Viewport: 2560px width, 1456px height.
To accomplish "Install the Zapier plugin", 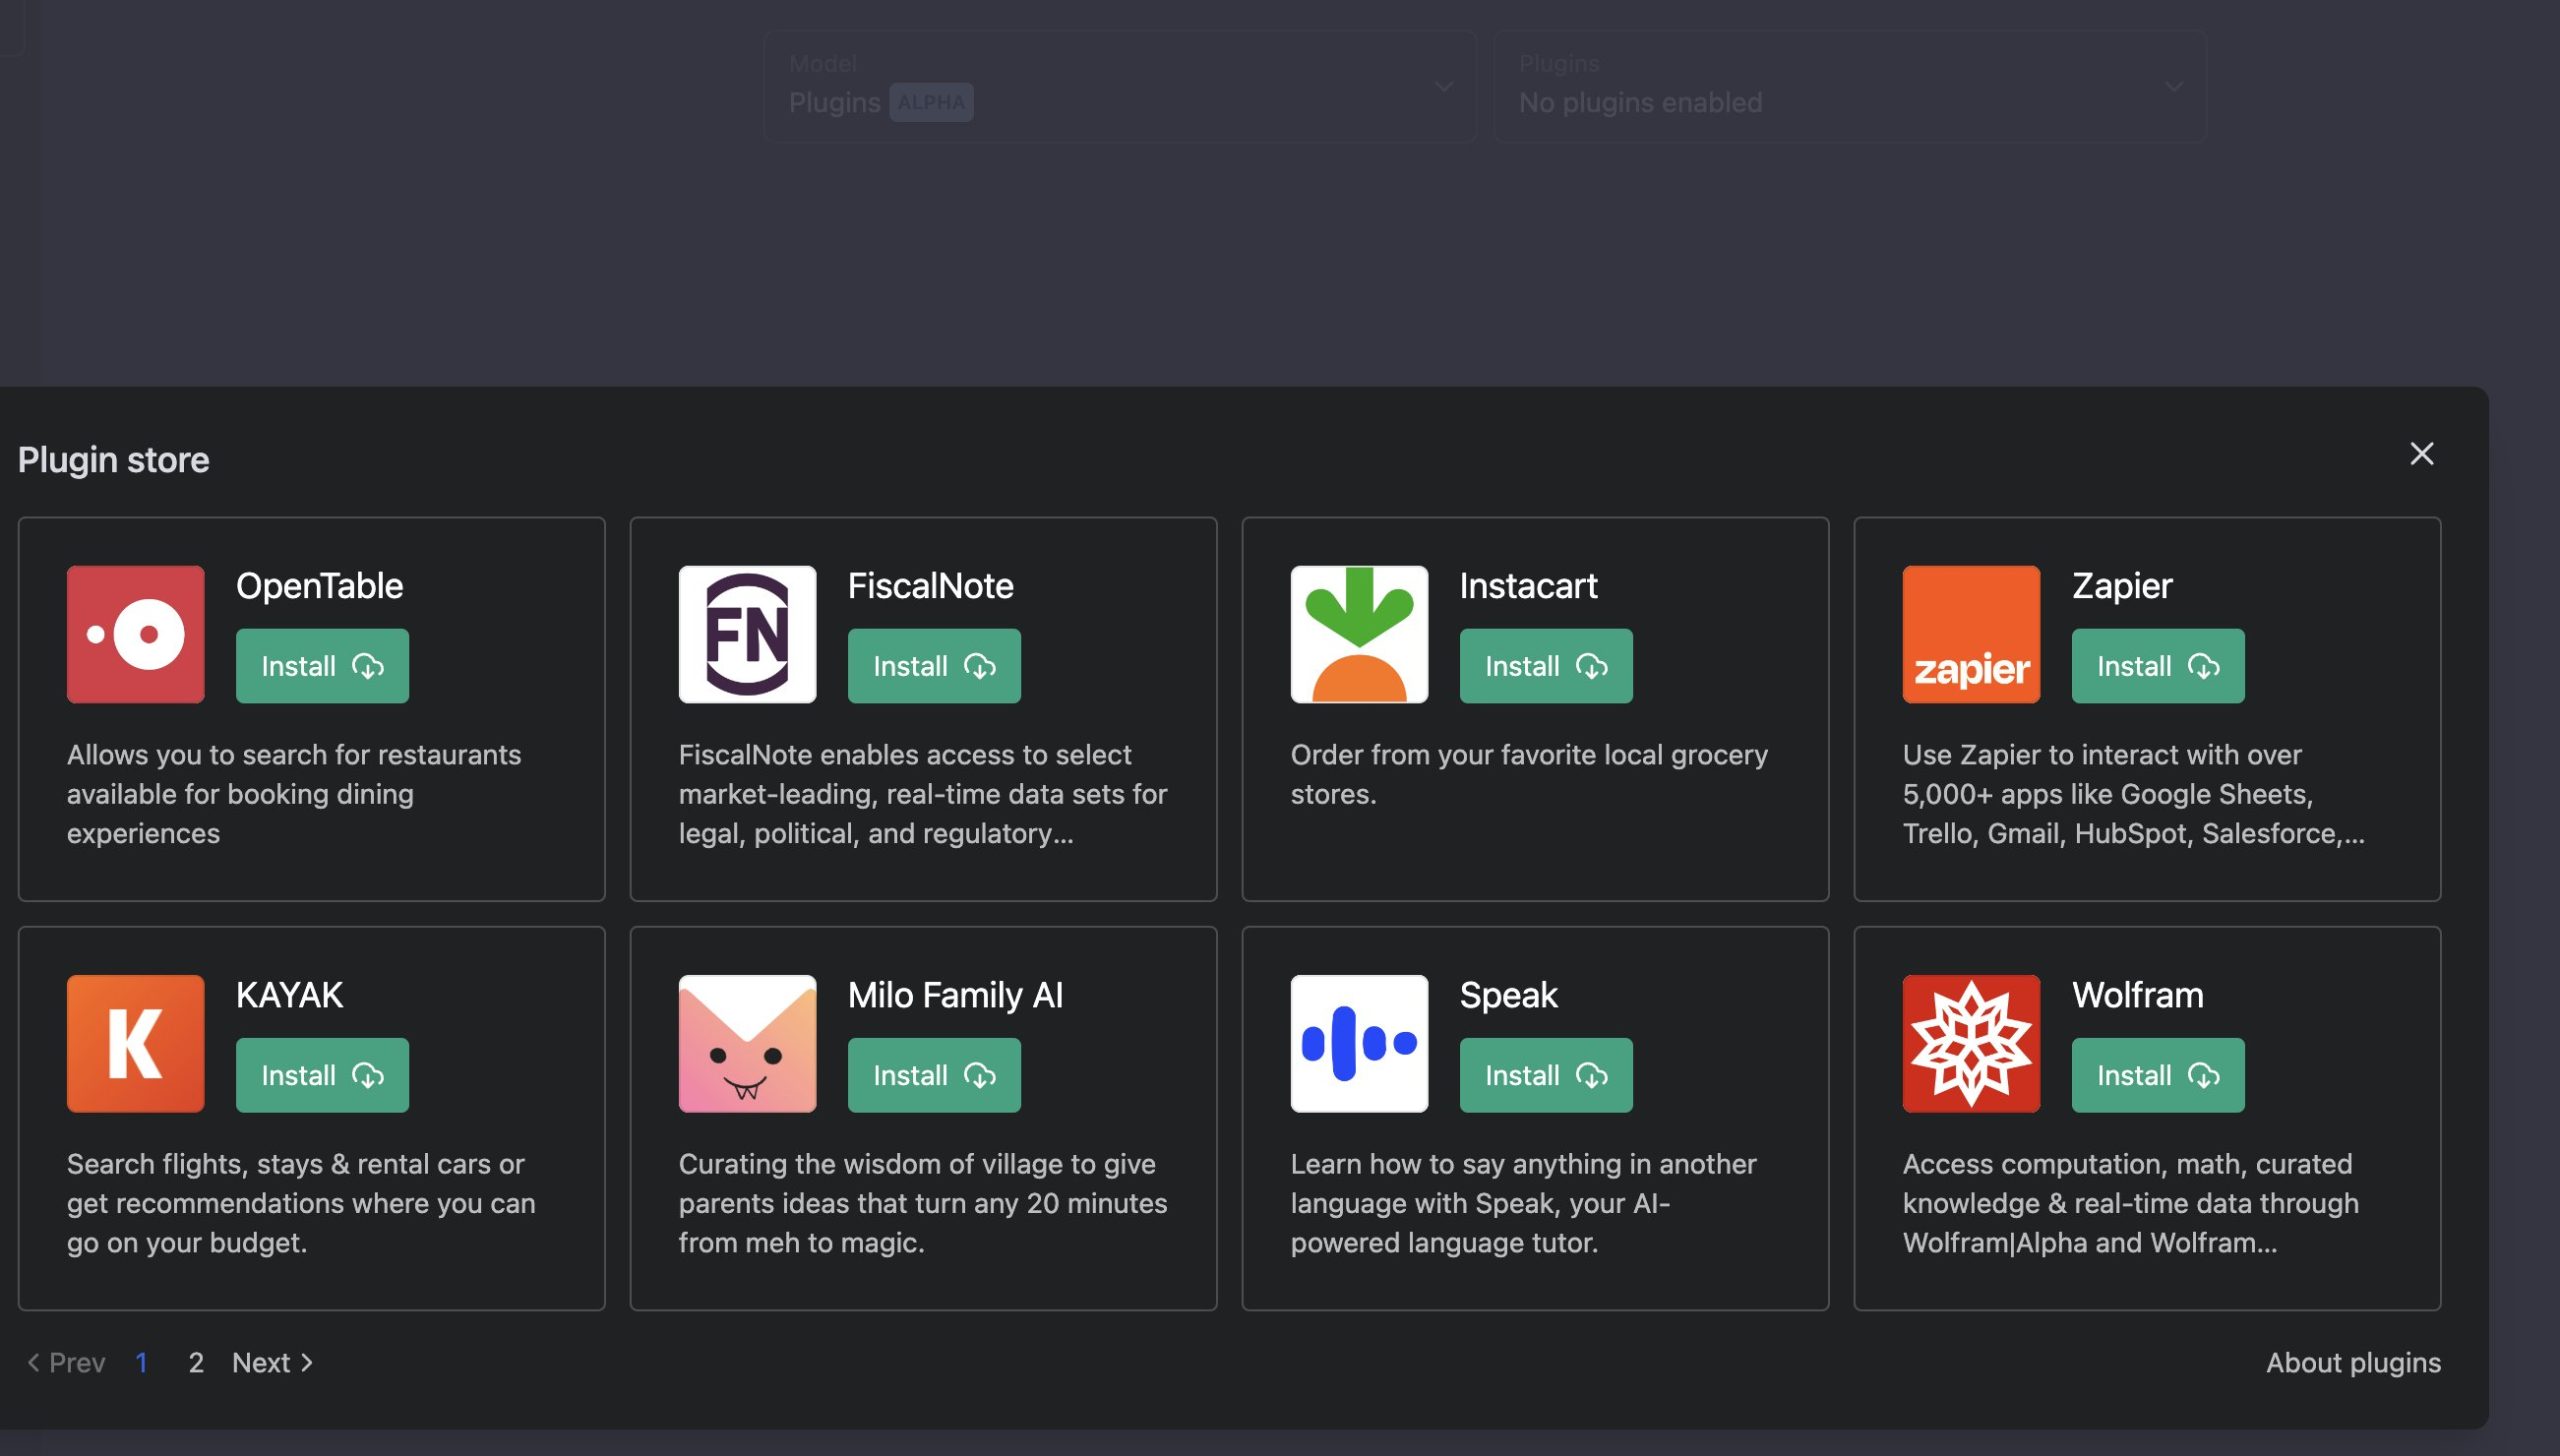I will [x=2157, y=665].
